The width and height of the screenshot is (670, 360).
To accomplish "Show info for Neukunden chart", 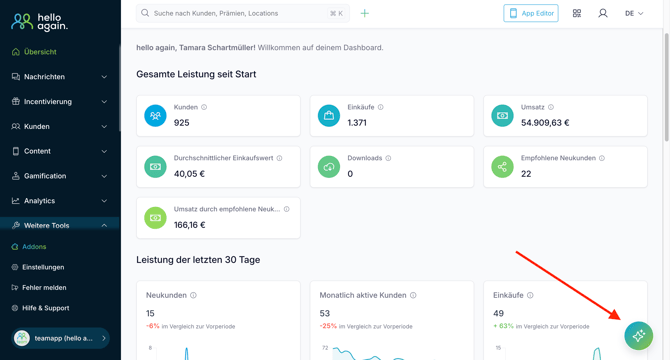I will 193,295.
